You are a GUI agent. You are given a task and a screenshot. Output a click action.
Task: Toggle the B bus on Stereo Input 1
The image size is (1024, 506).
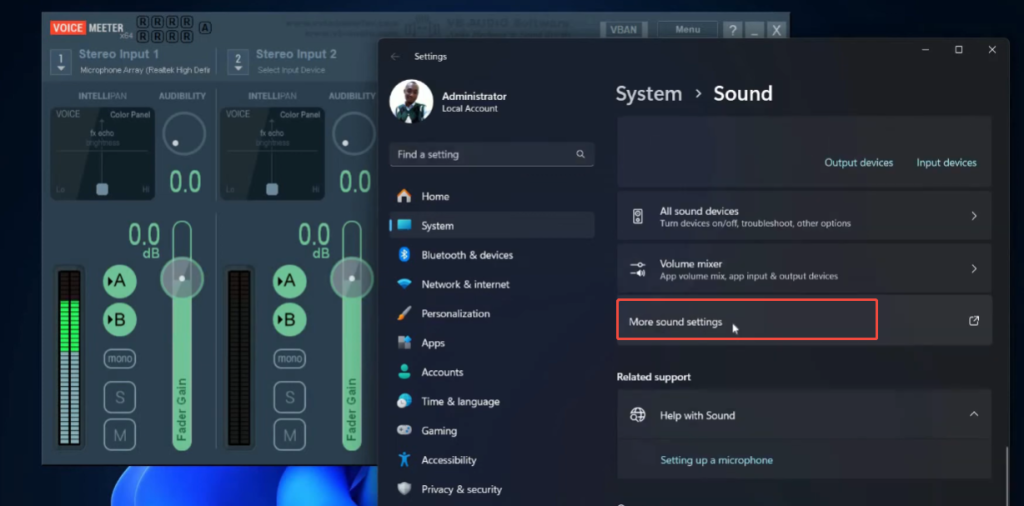pos(120,319)
